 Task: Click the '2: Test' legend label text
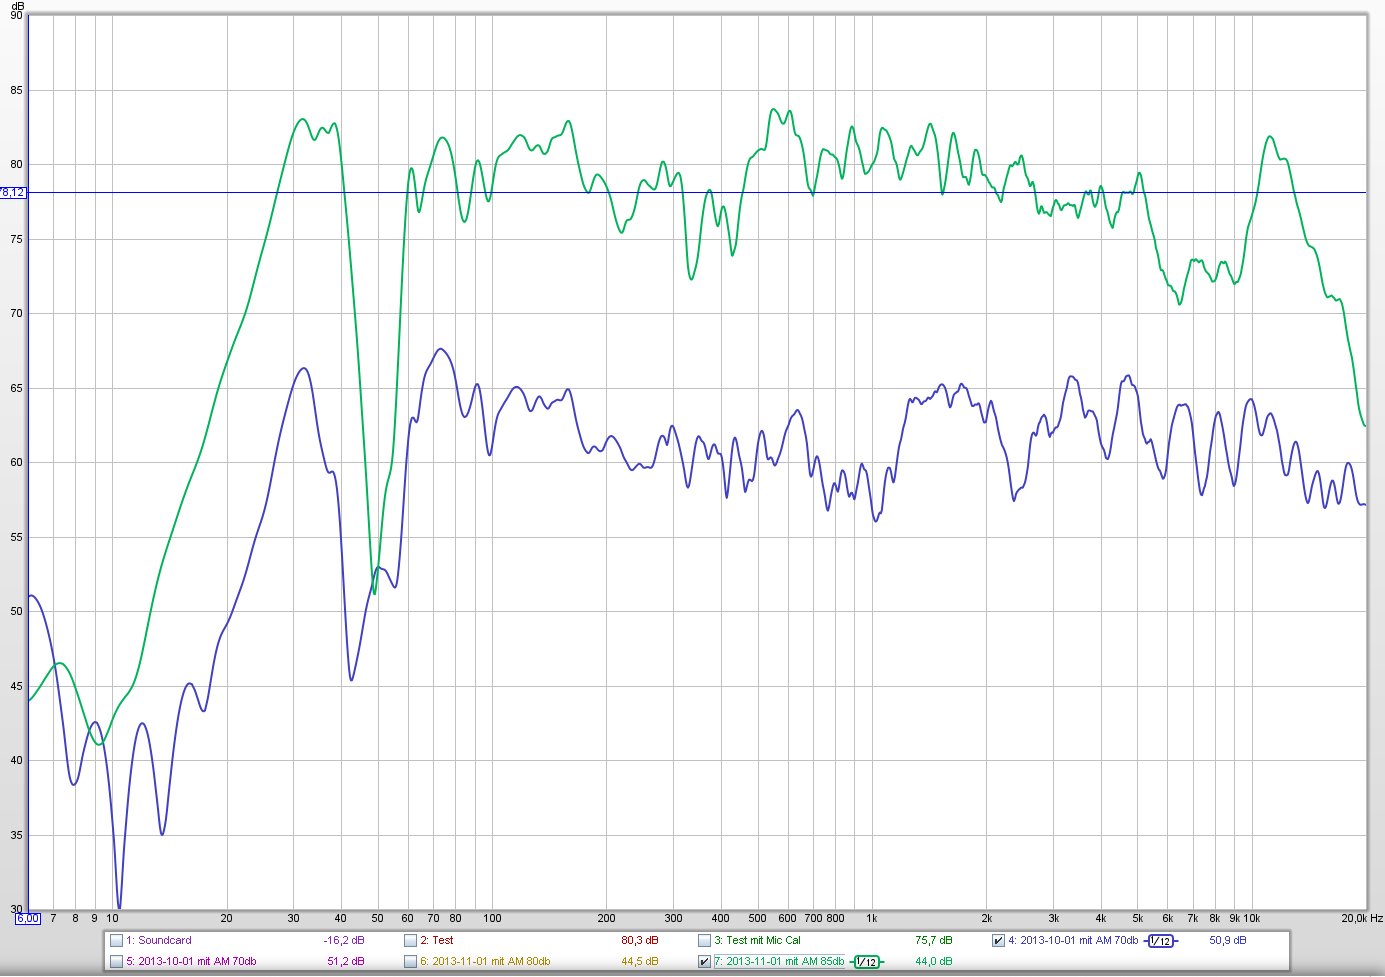pos(442,941)
